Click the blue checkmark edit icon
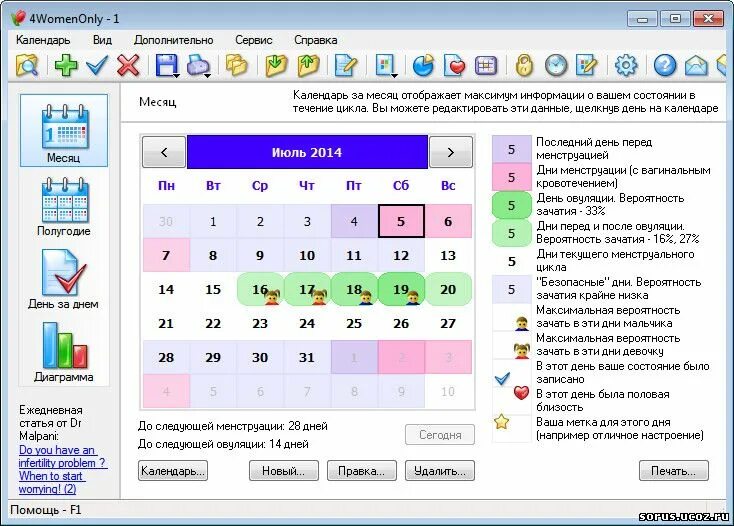This screenshot has width=734, height=526. 97,65
